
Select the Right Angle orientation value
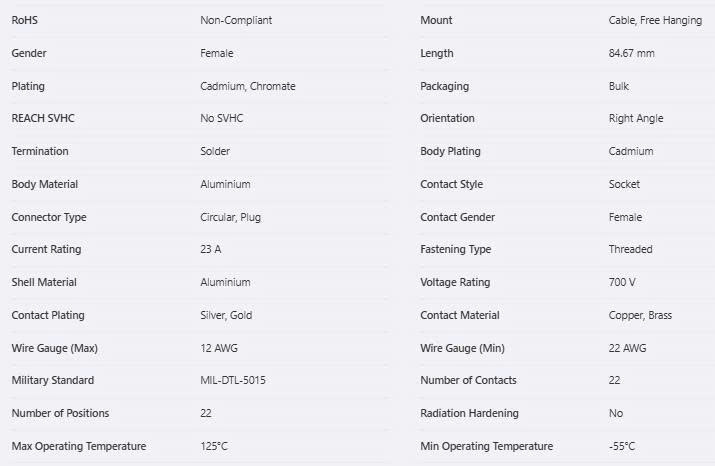point(636,118)
